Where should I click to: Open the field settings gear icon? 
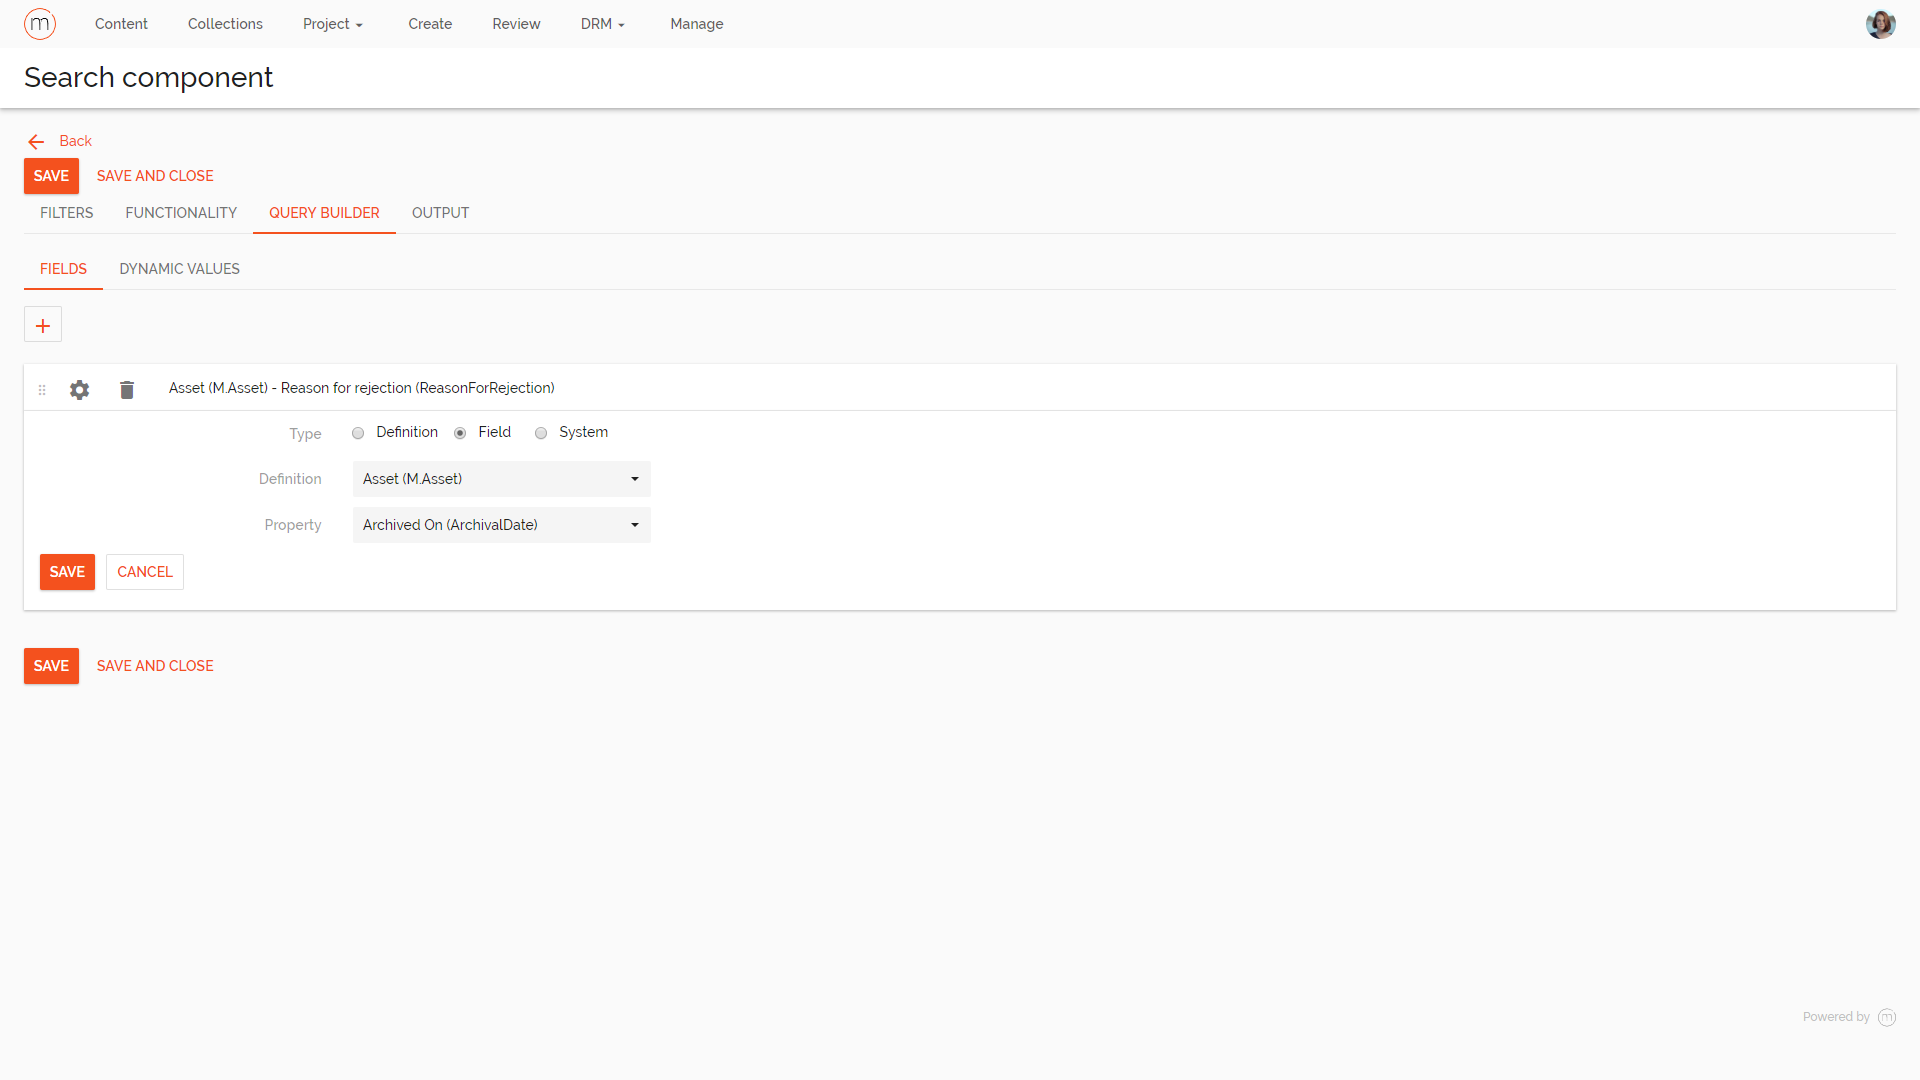(79, 389)
